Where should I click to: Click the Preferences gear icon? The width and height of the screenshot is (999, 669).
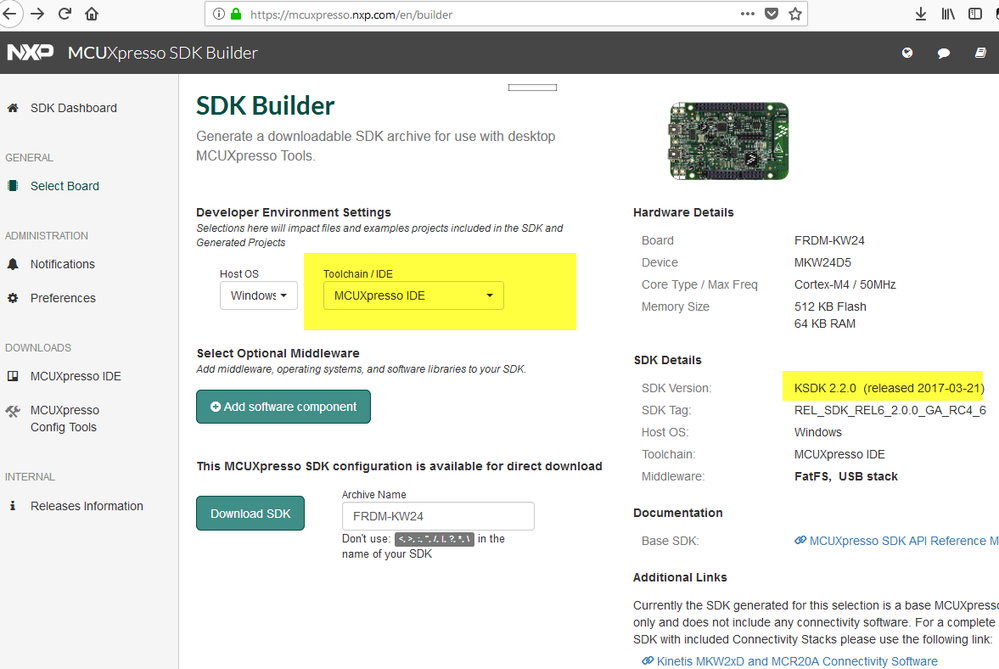click(x=12, y=298)
